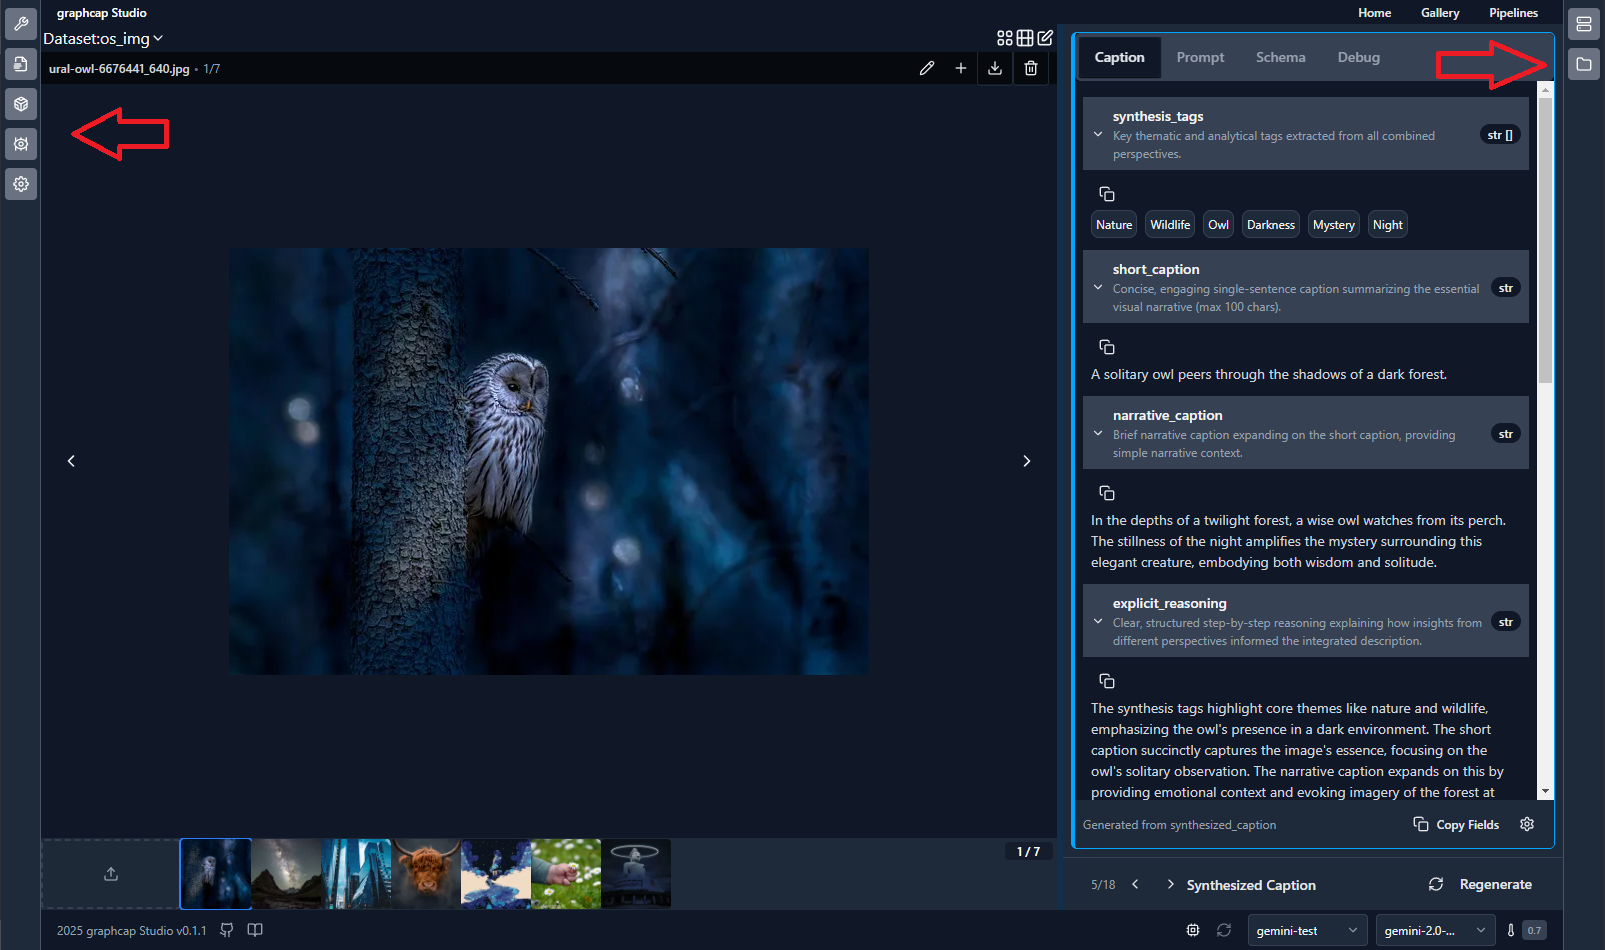Click the plus icon in image header
Image resolution: width=1605 pixels, height=950 pixels.
tap(960, 68)
